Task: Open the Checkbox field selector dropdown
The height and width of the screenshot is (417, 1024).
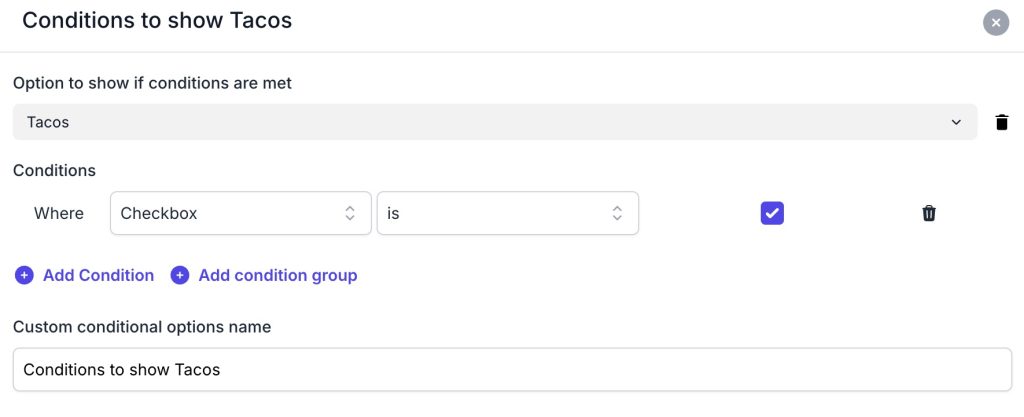Action: [x=240, y=213]
